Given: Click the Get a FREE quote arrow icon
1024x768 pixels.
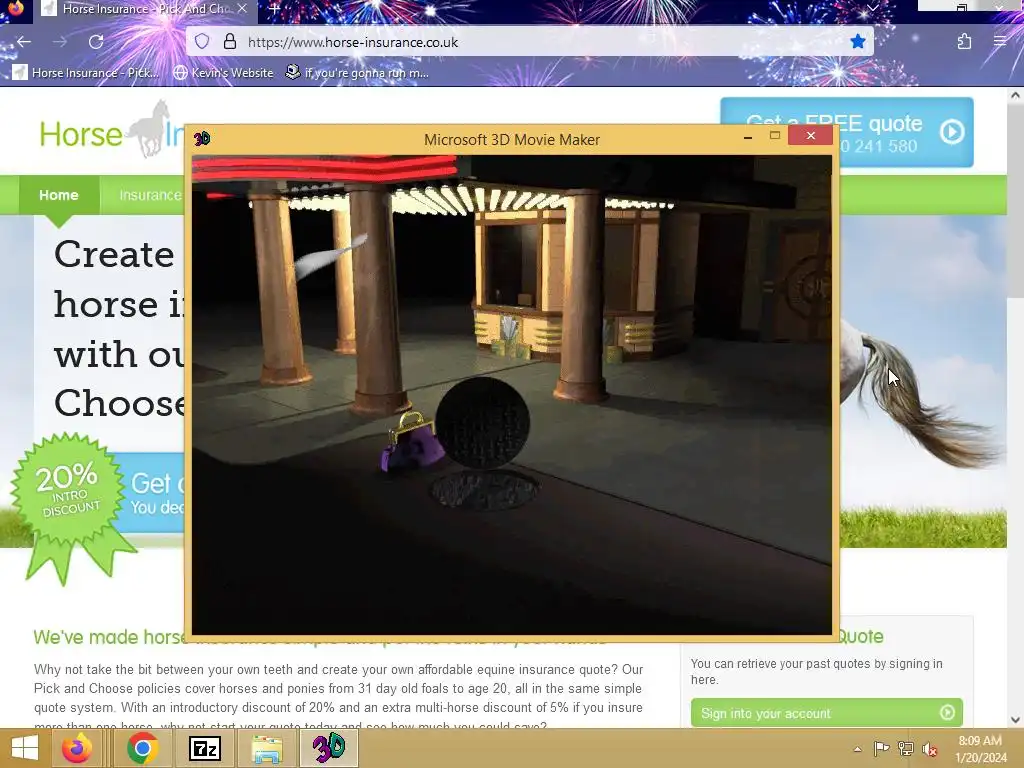Looking at the screenshot, I should [952, 133].
